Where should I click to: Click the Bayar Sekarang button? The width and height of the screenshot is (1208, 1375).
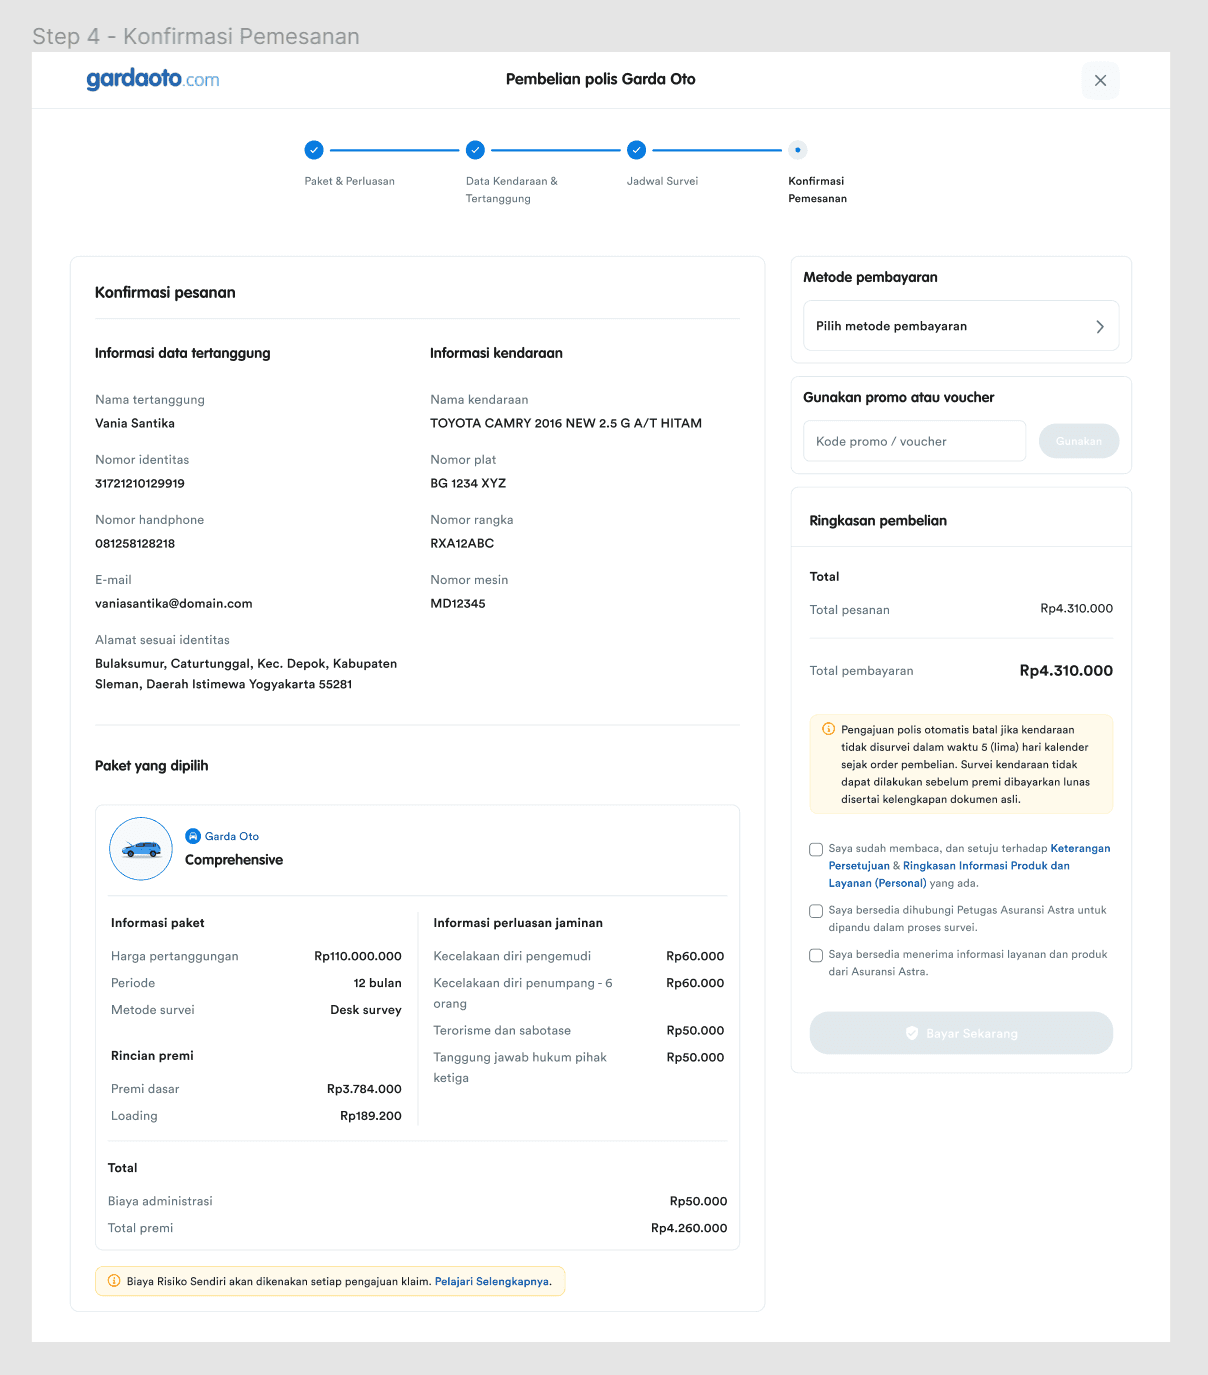click(961, 1033)
